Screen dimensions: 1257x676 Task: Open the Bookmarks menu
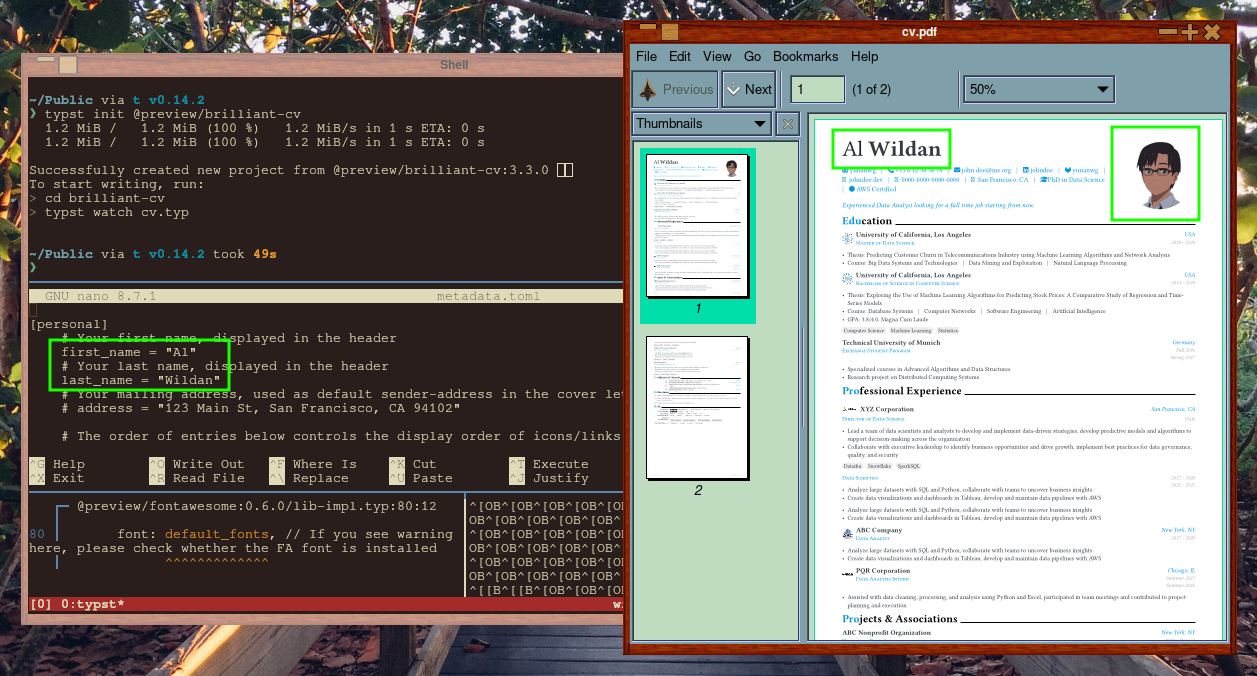(805, 57)
